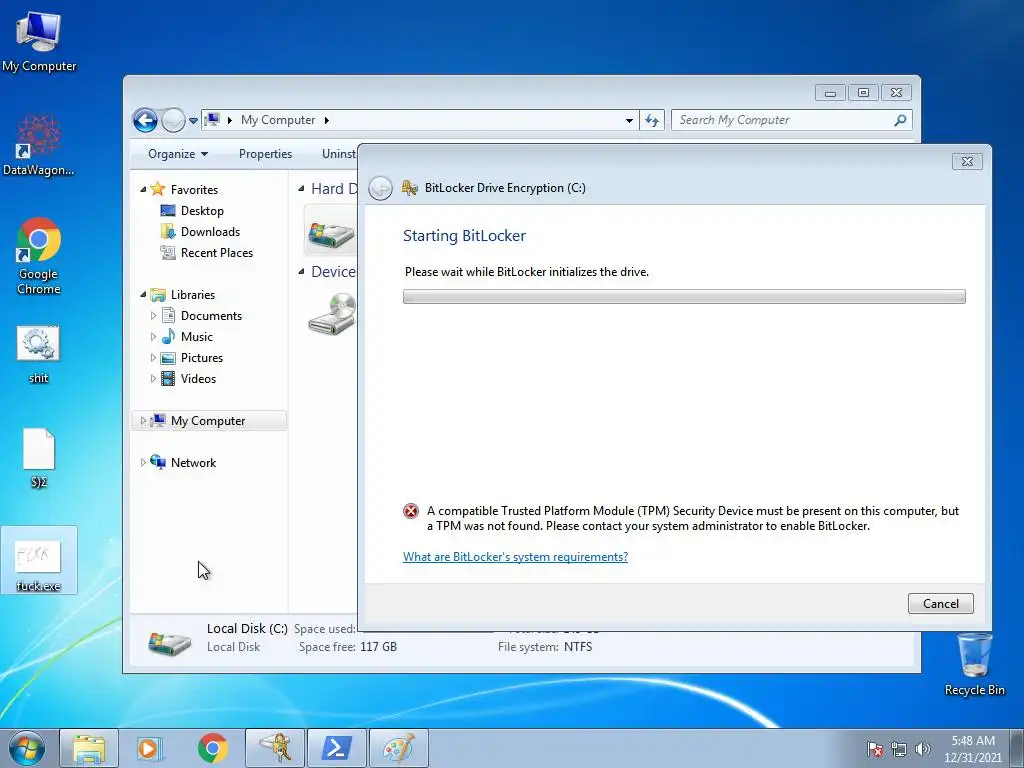Collapse the Hard Disk Drives group

point(301,189)
